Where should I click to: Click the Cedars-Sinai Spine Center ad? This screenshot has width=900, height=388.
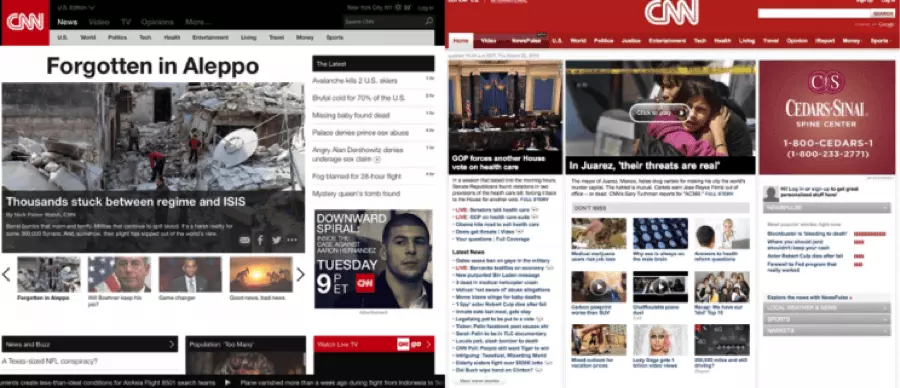coord(827,117)
